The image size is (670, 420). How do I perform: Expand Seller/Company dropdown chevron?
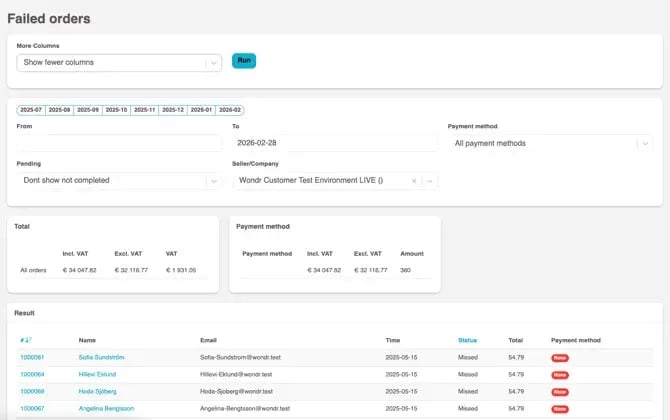429,181
